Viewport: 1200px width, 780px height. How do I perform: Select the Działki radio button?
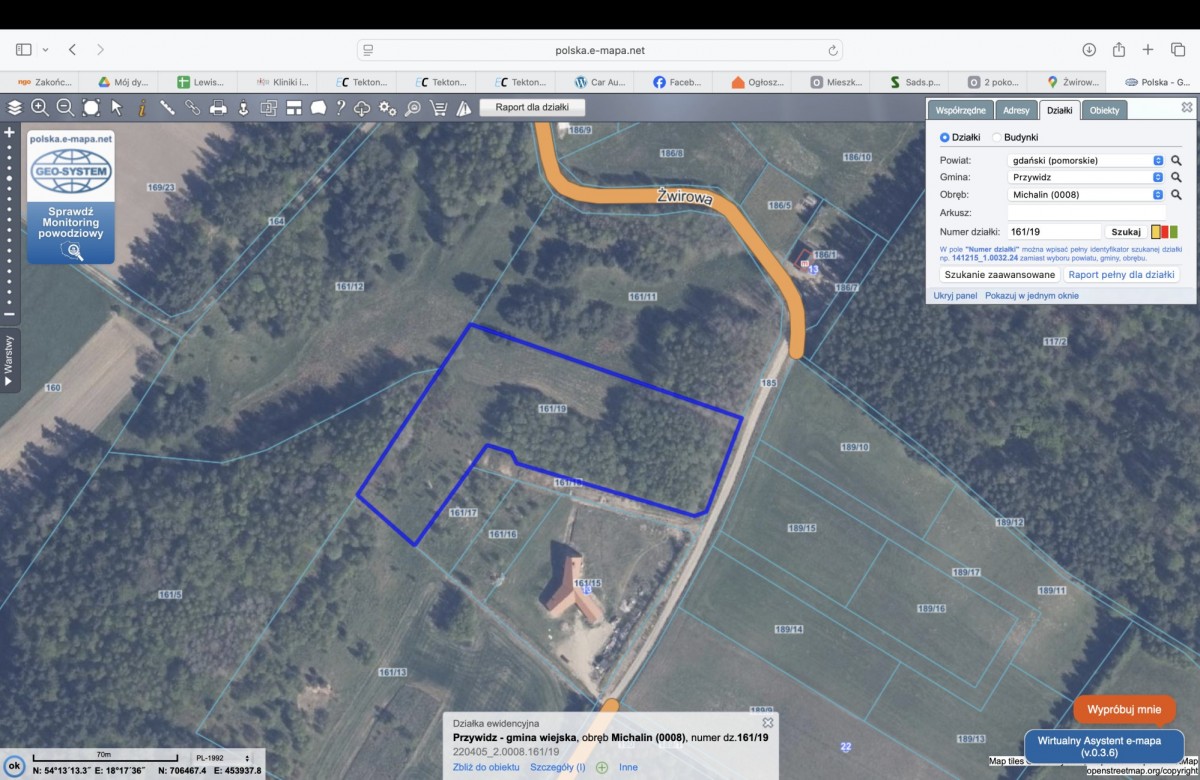click(x=945, y=137)
